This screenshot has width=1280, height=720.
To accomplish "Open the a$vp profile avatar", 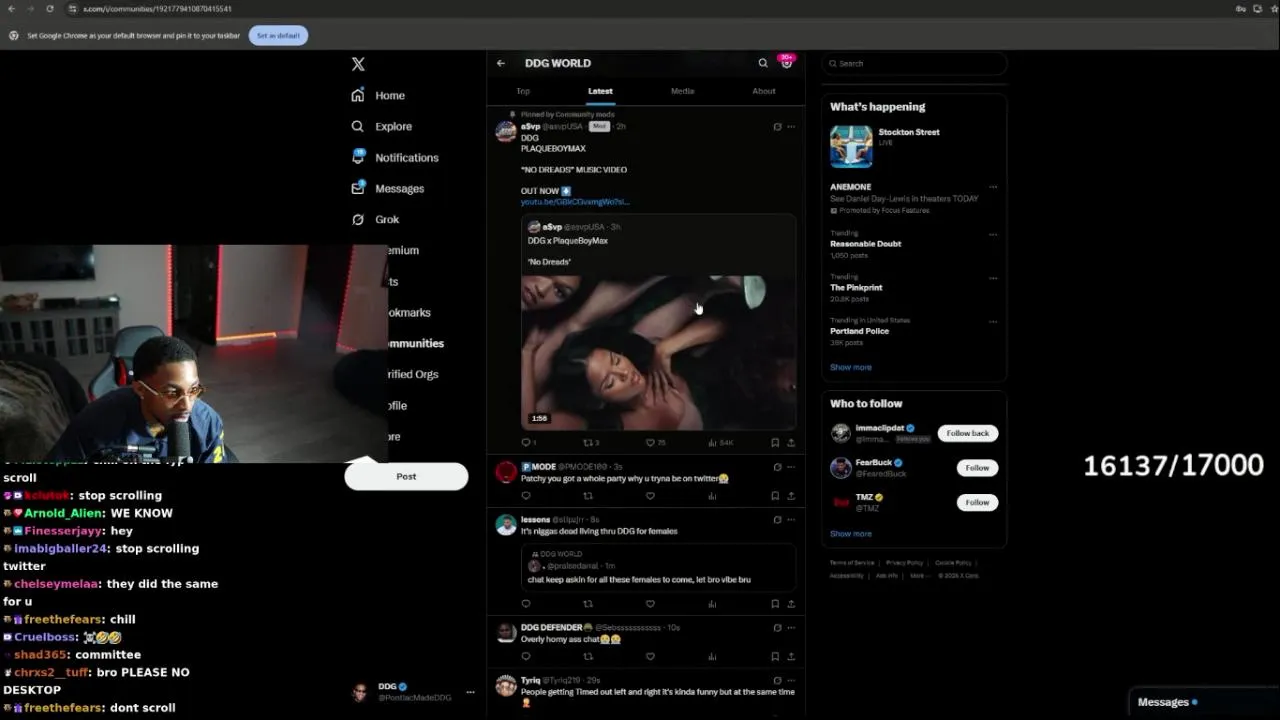I will click(506, 132).
